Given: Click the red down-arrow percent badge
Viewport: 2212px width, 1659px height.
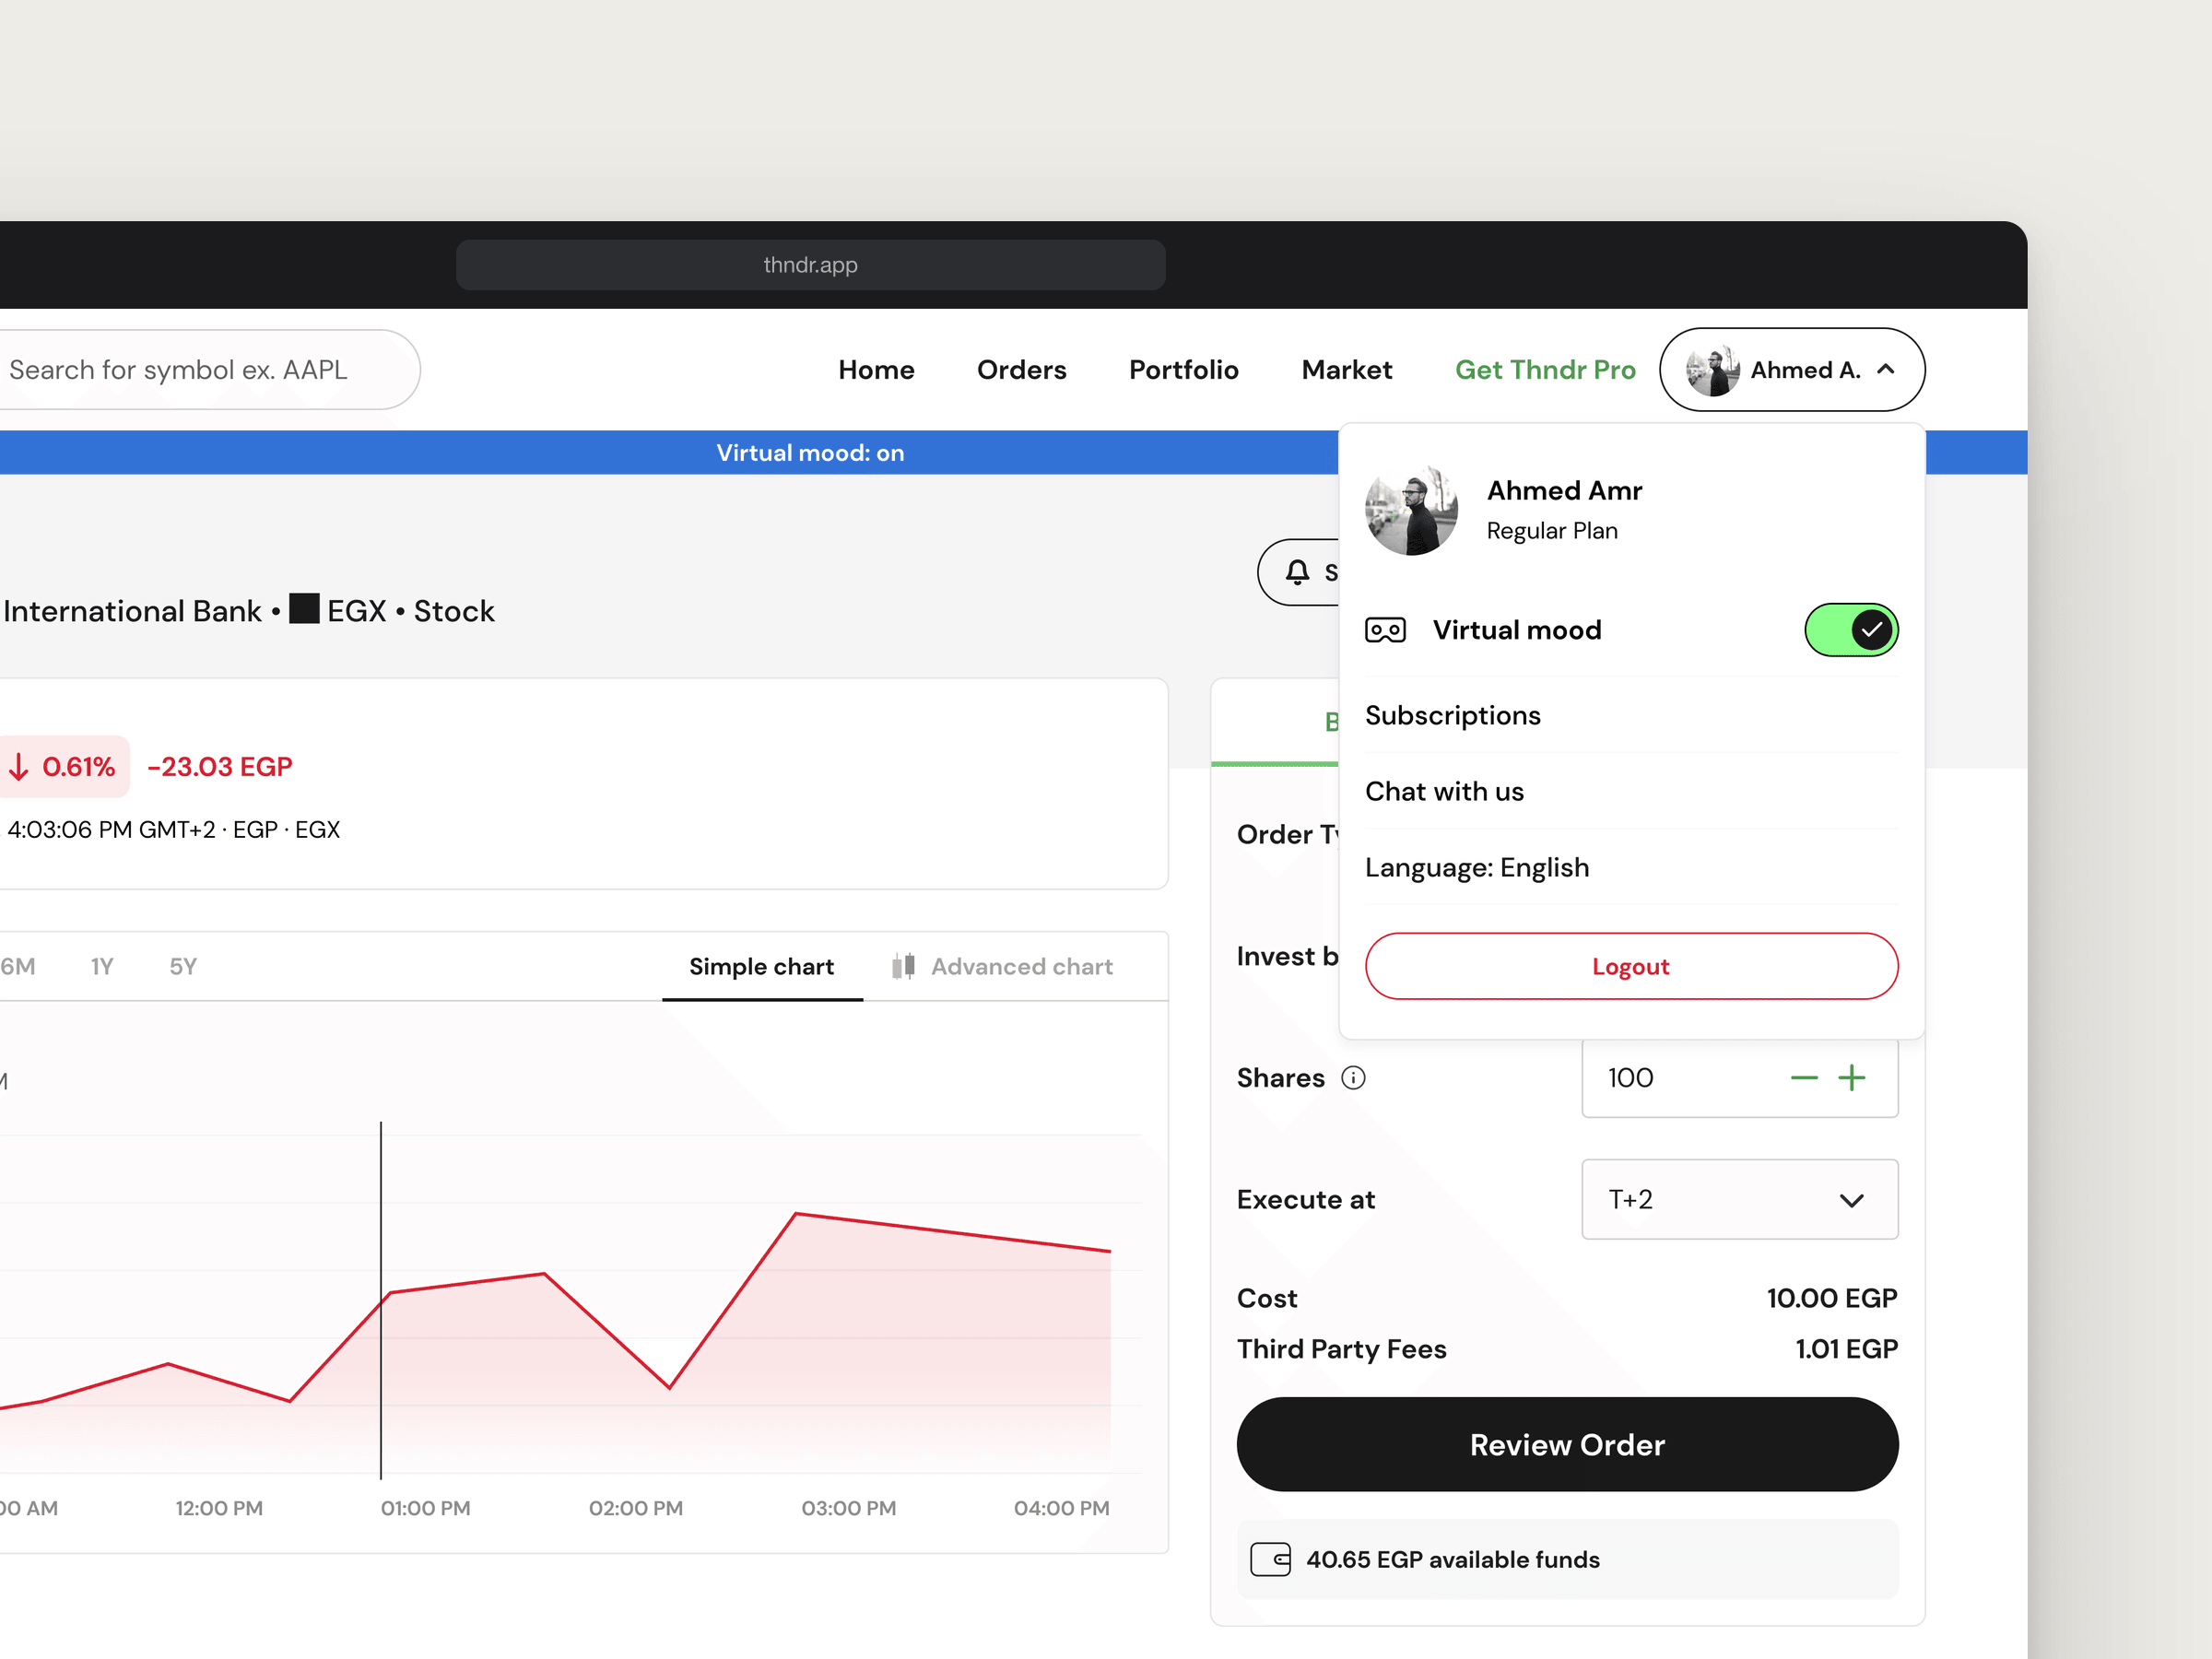Looking at the screenshot, I should (62, 767).
